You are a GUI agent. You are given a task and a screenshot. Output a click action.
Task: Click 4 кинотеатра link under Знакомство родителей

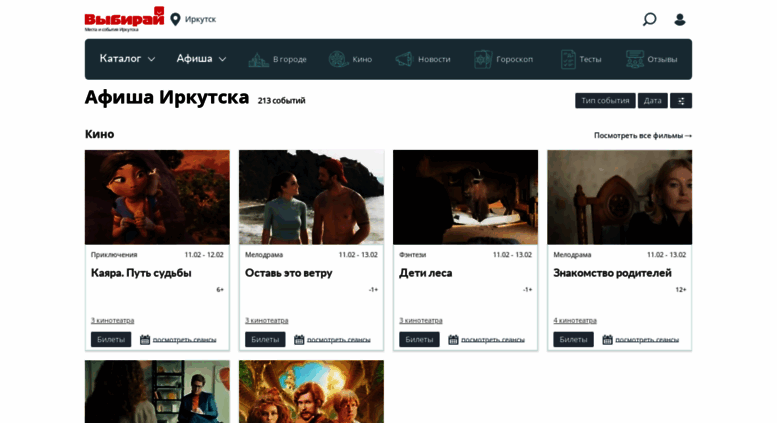[x=575, y=320]
